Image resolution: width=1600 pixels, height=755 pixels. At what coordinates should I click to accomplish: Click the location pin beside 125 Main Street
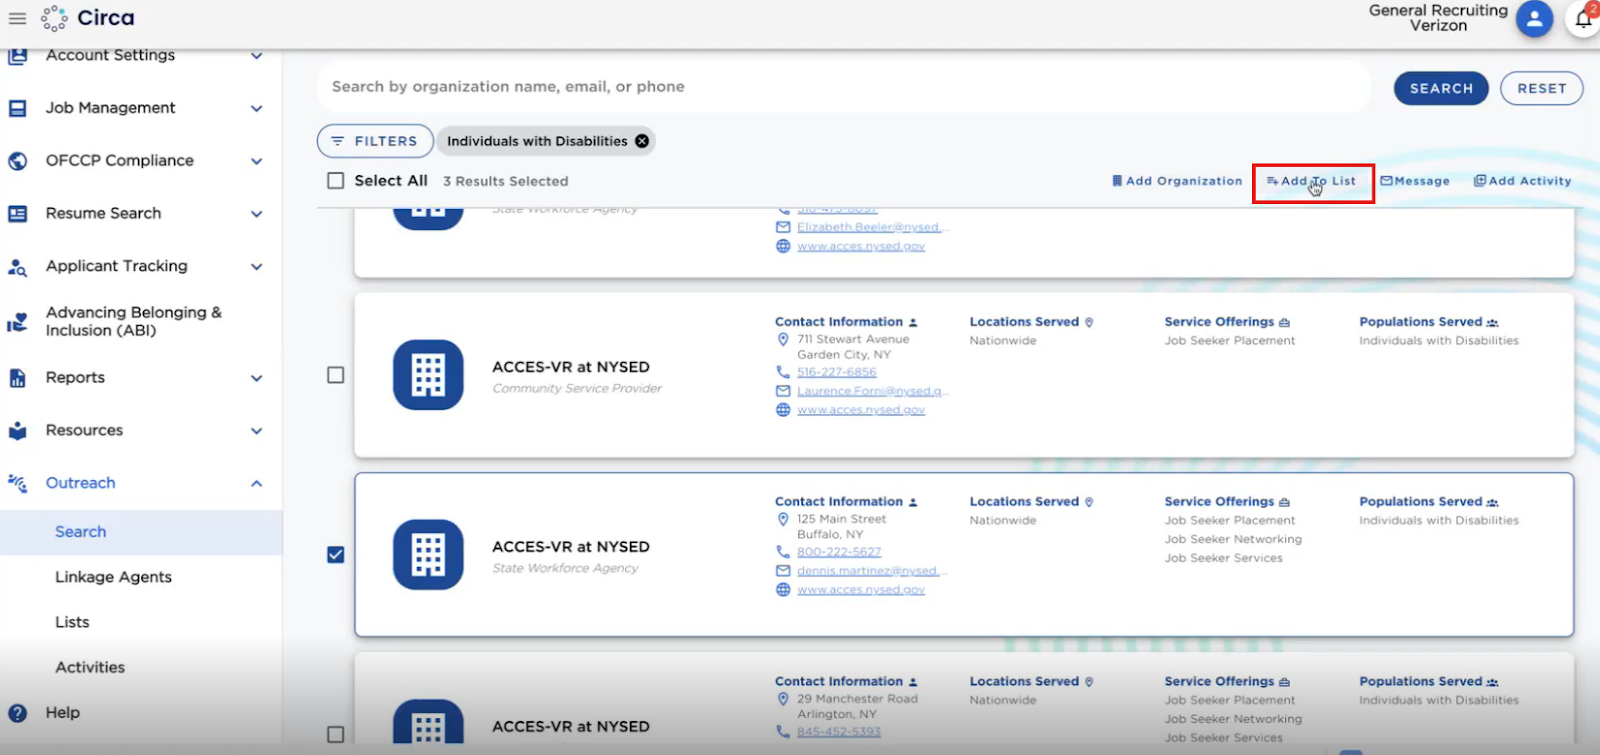tap(783, 519)
